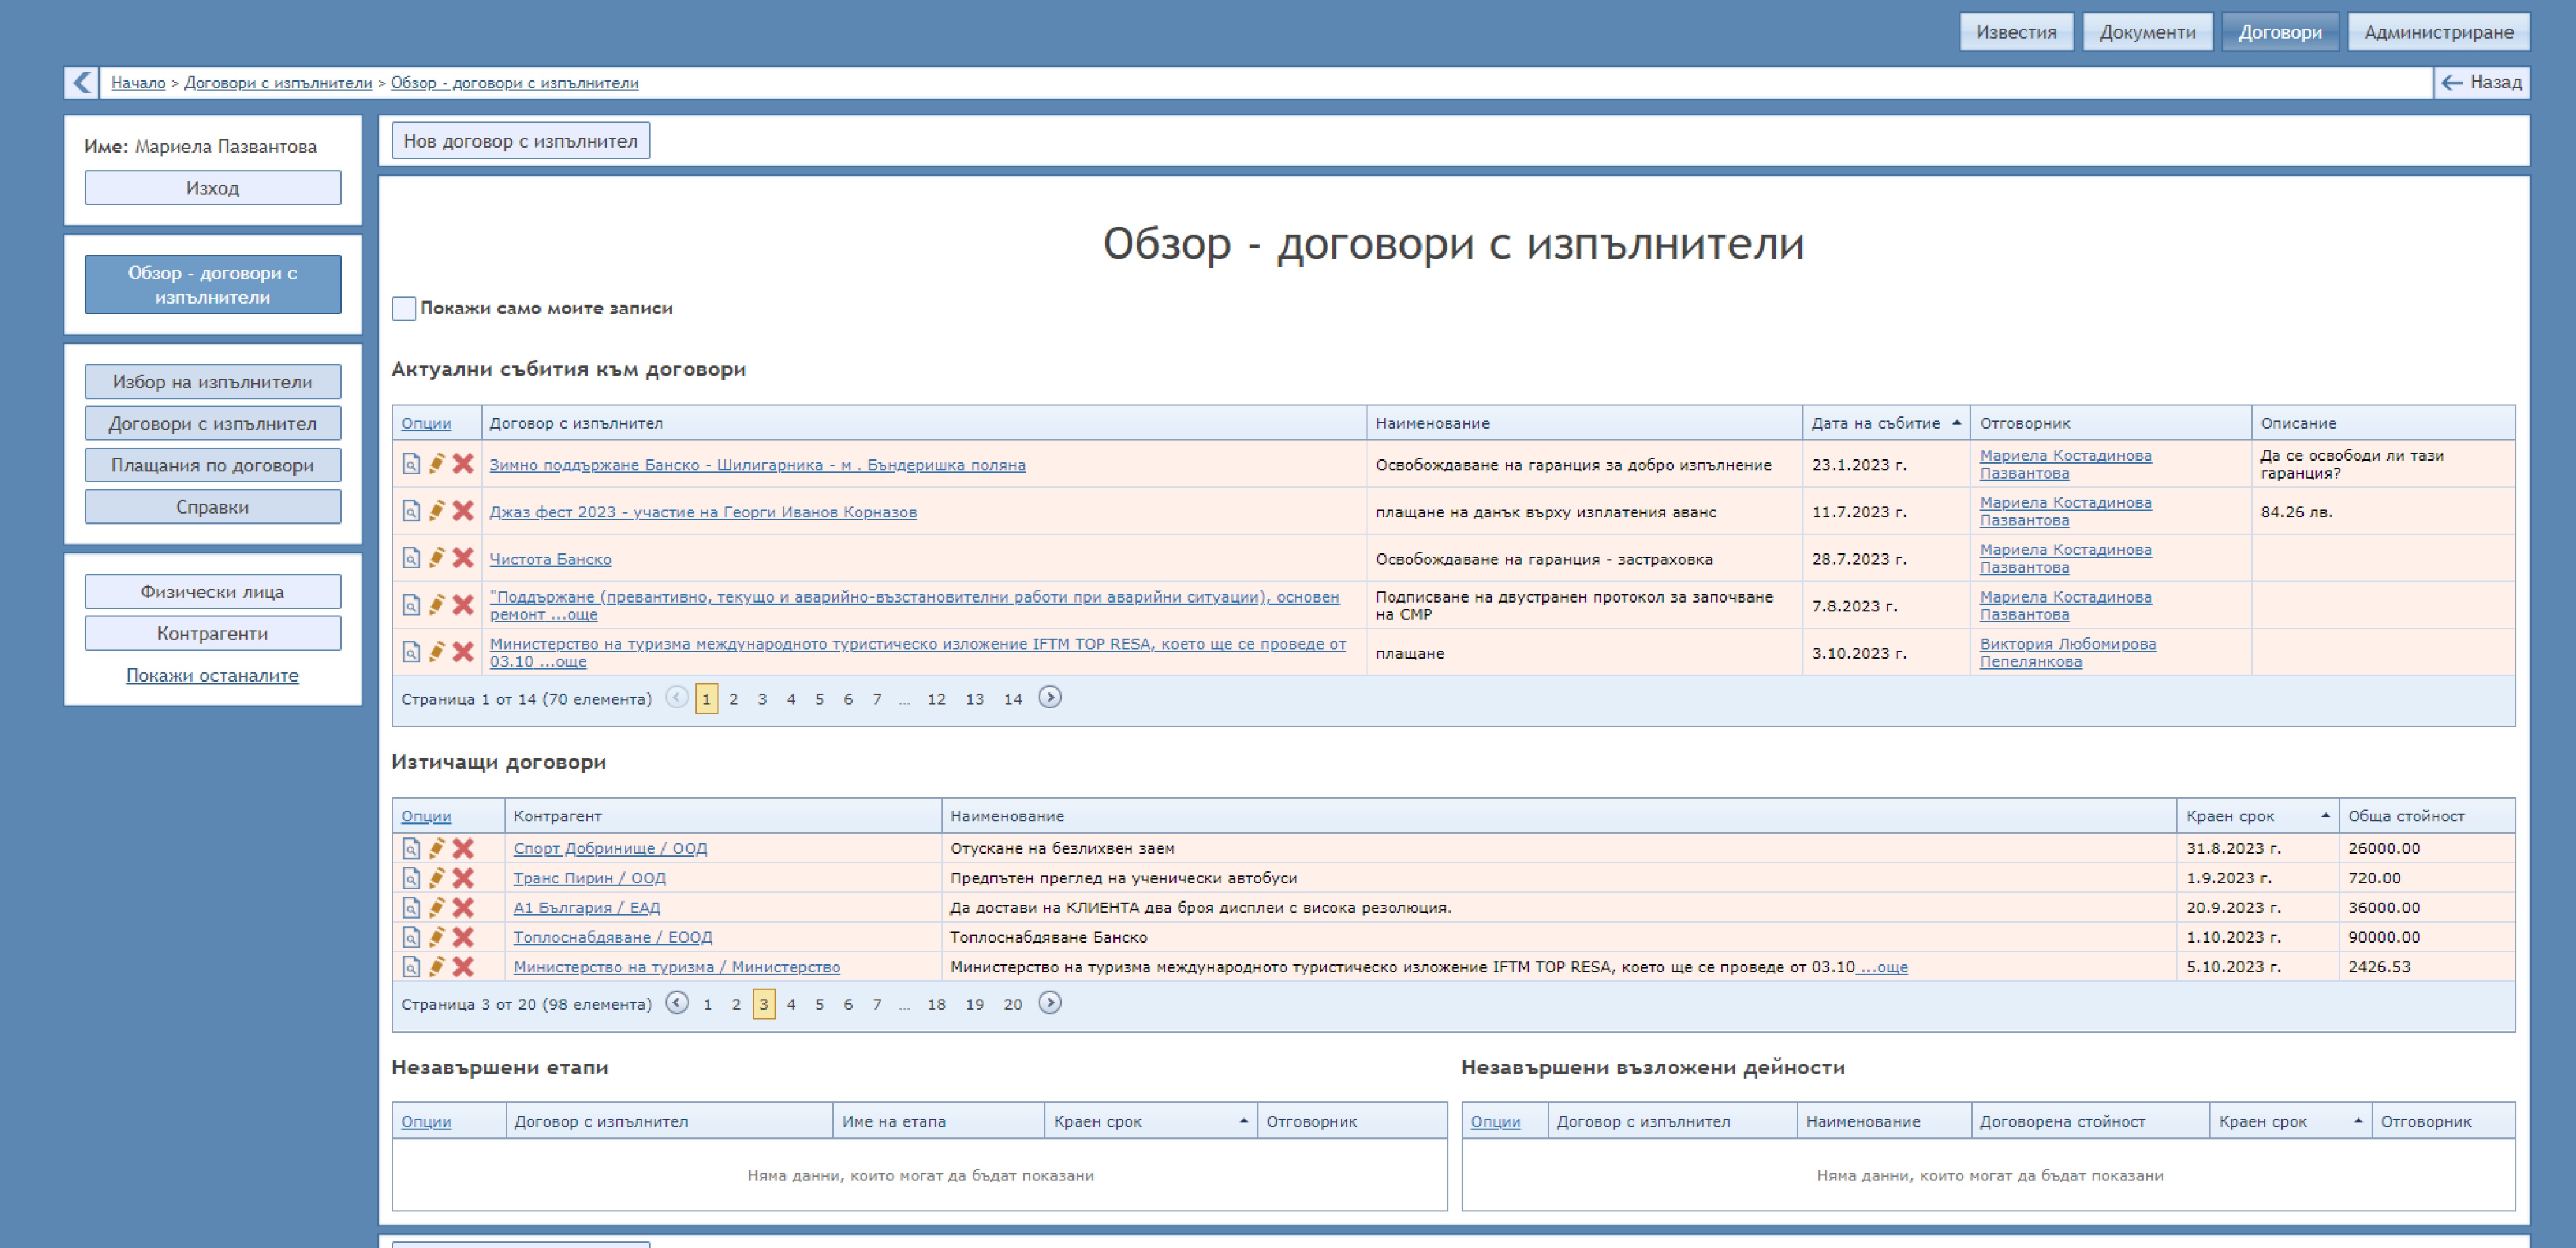Open the Договори top menu
Image resolution: width=2576 pixels, height=1248 pixels.
point(2279,32)
